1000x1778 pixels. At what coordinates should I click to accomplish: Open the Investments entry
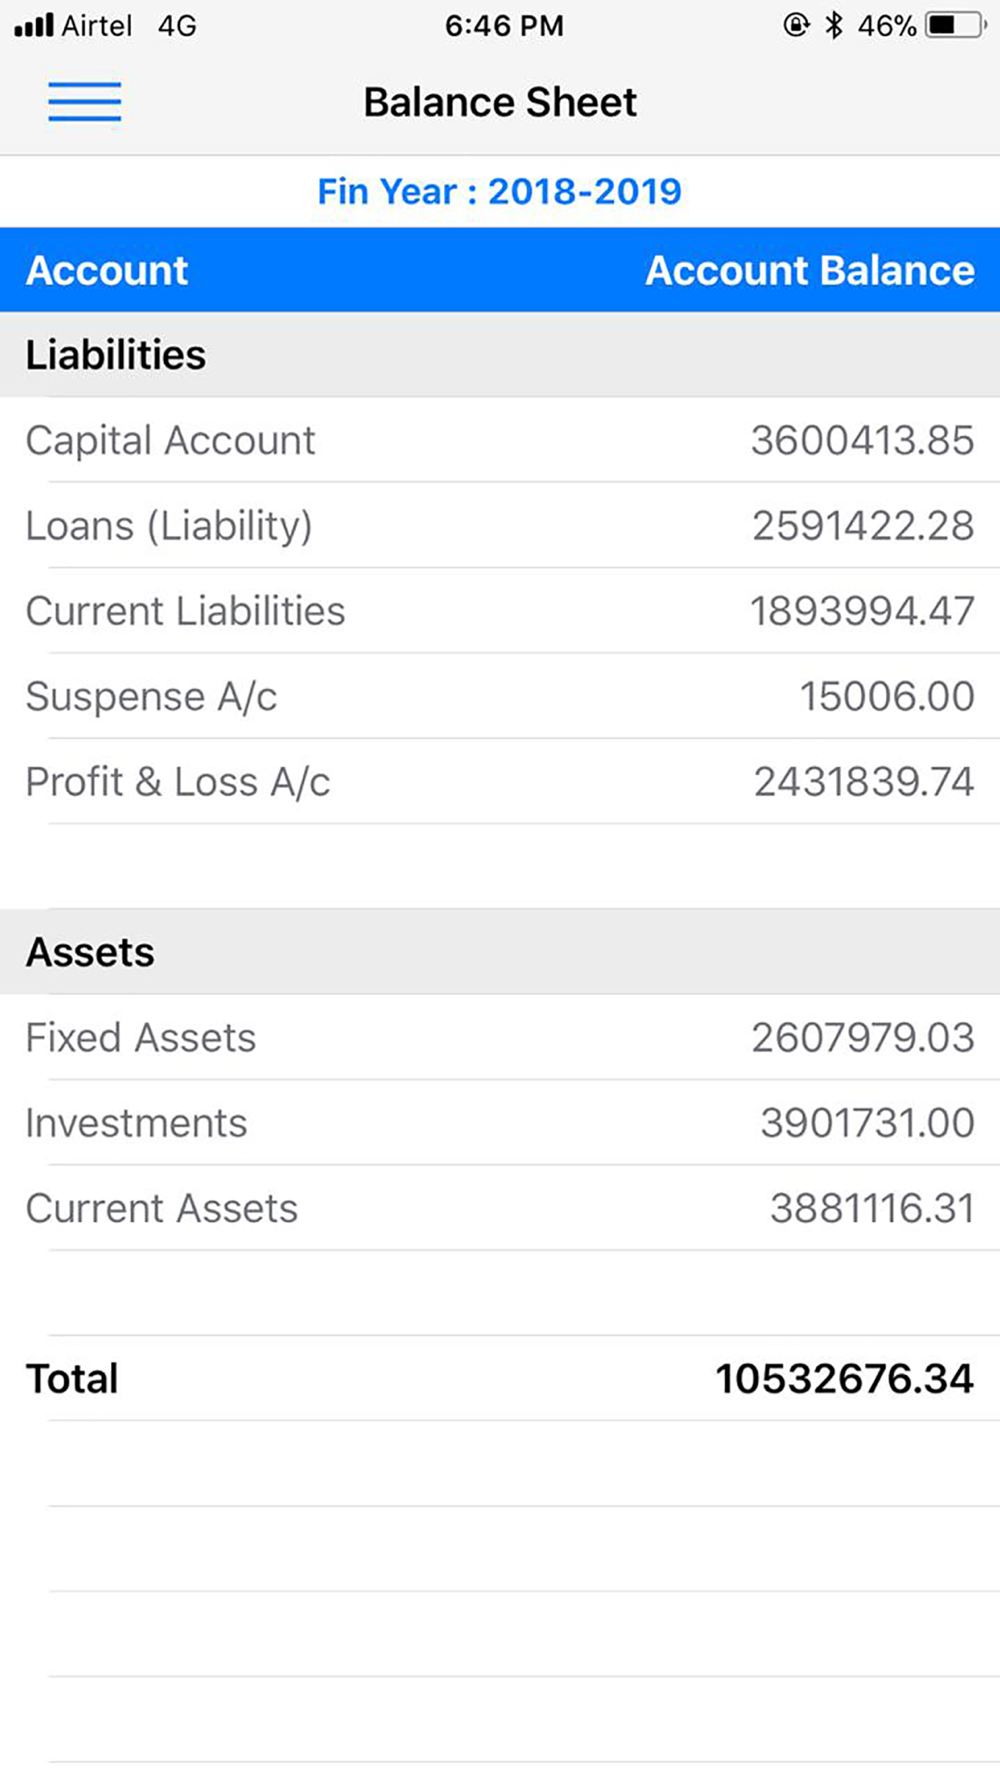point(500,1122)
